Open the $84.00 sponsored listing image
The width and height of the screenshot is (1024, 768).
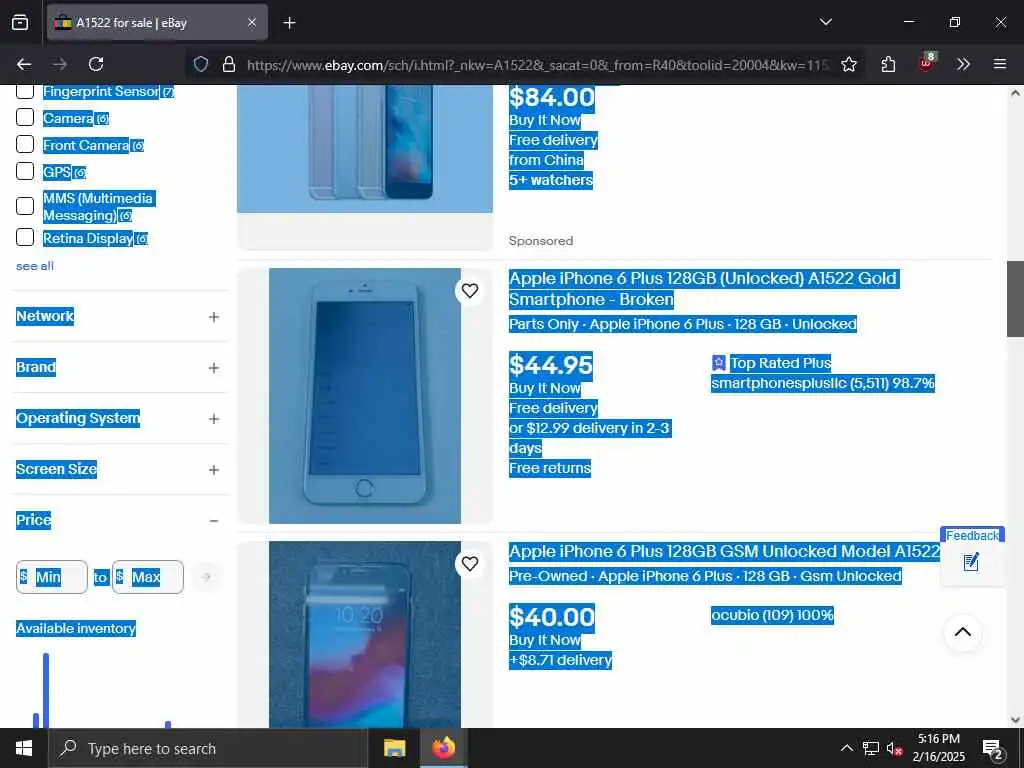(x=364, y=149)
